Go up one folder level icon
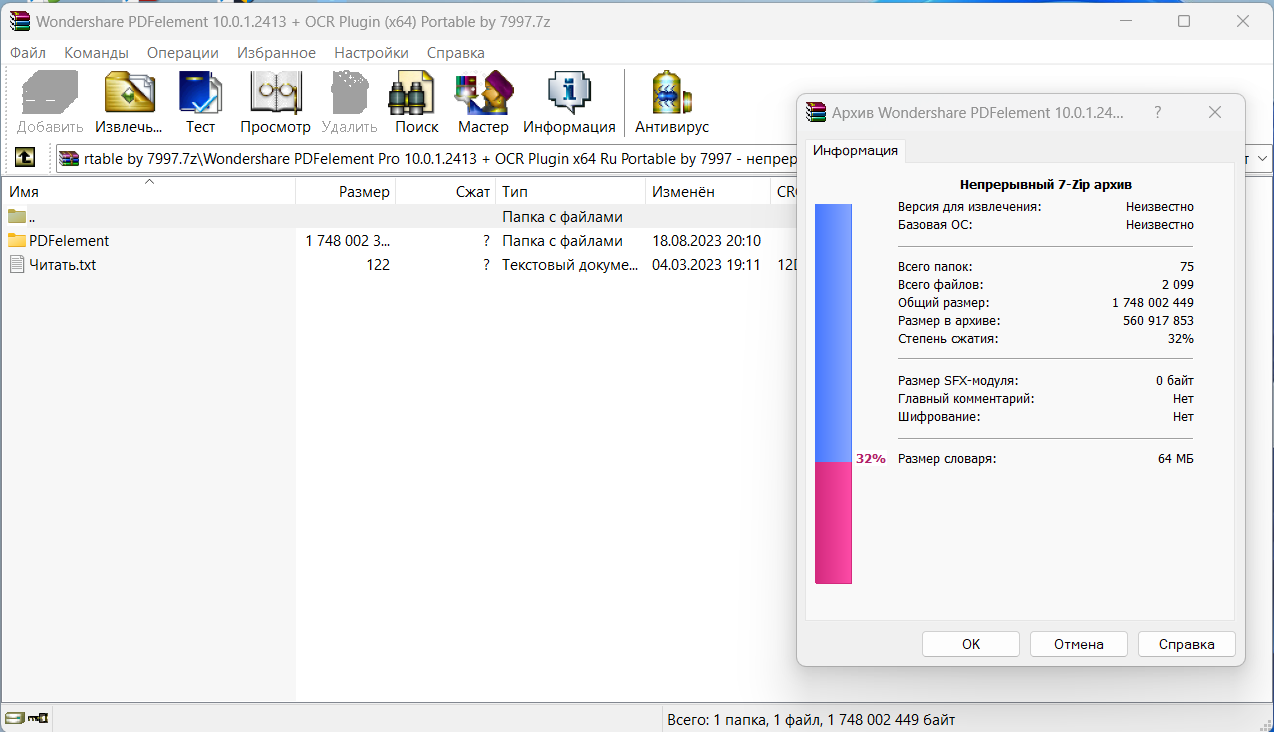 tap(25, 156)
